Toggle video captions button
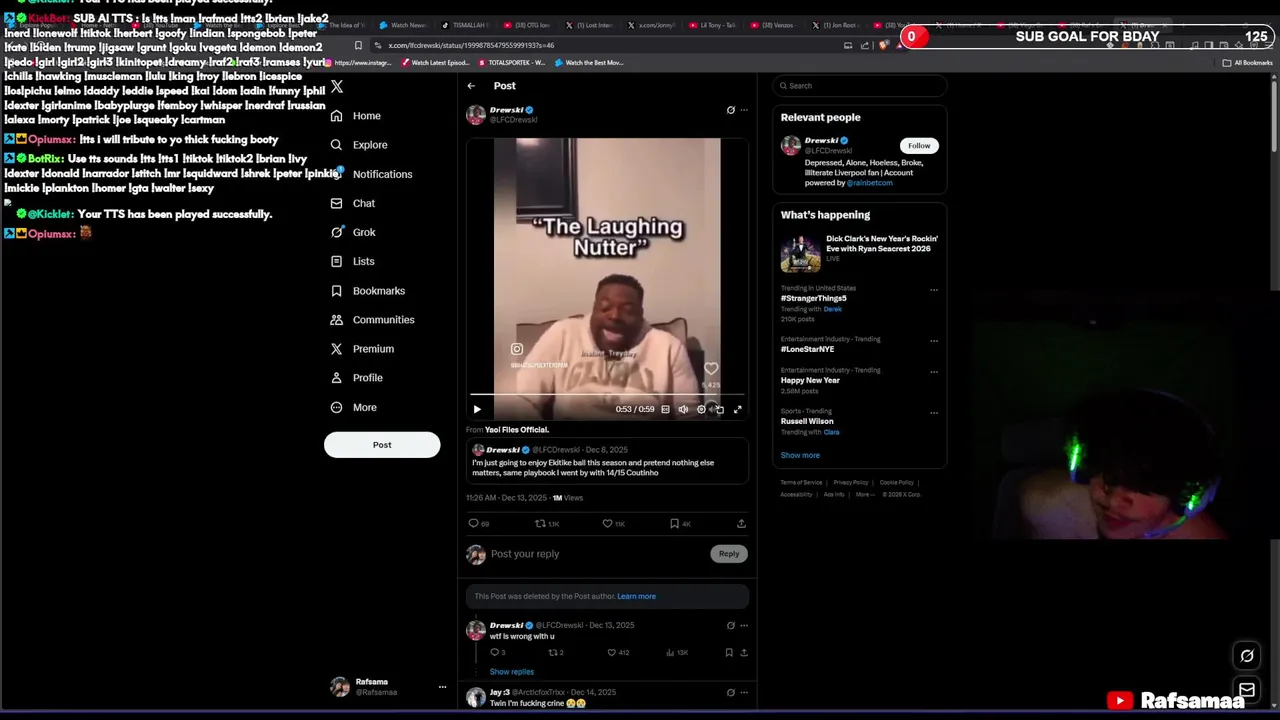This screenshot has height=720, width=1280. pos(665,409)
